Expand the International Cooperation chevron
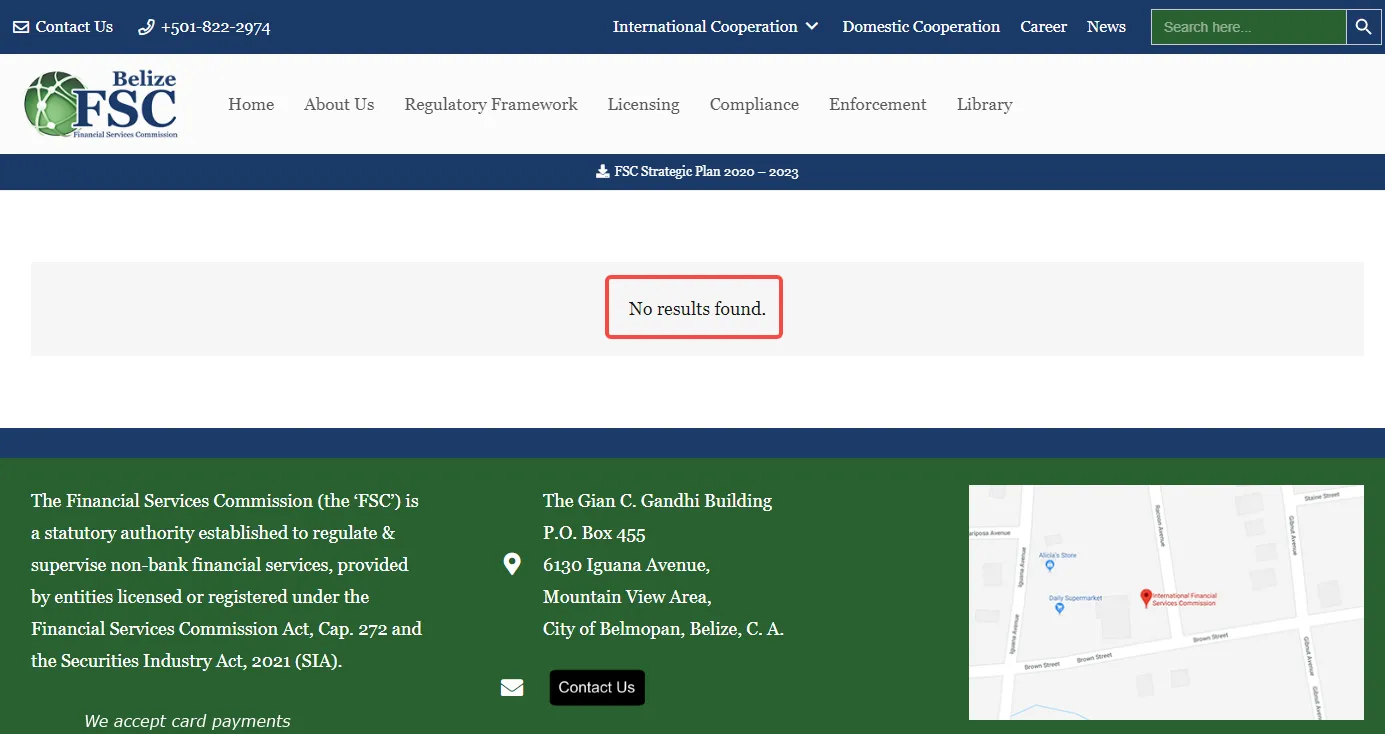The image size is (1385, 734). tap(812, 27)
